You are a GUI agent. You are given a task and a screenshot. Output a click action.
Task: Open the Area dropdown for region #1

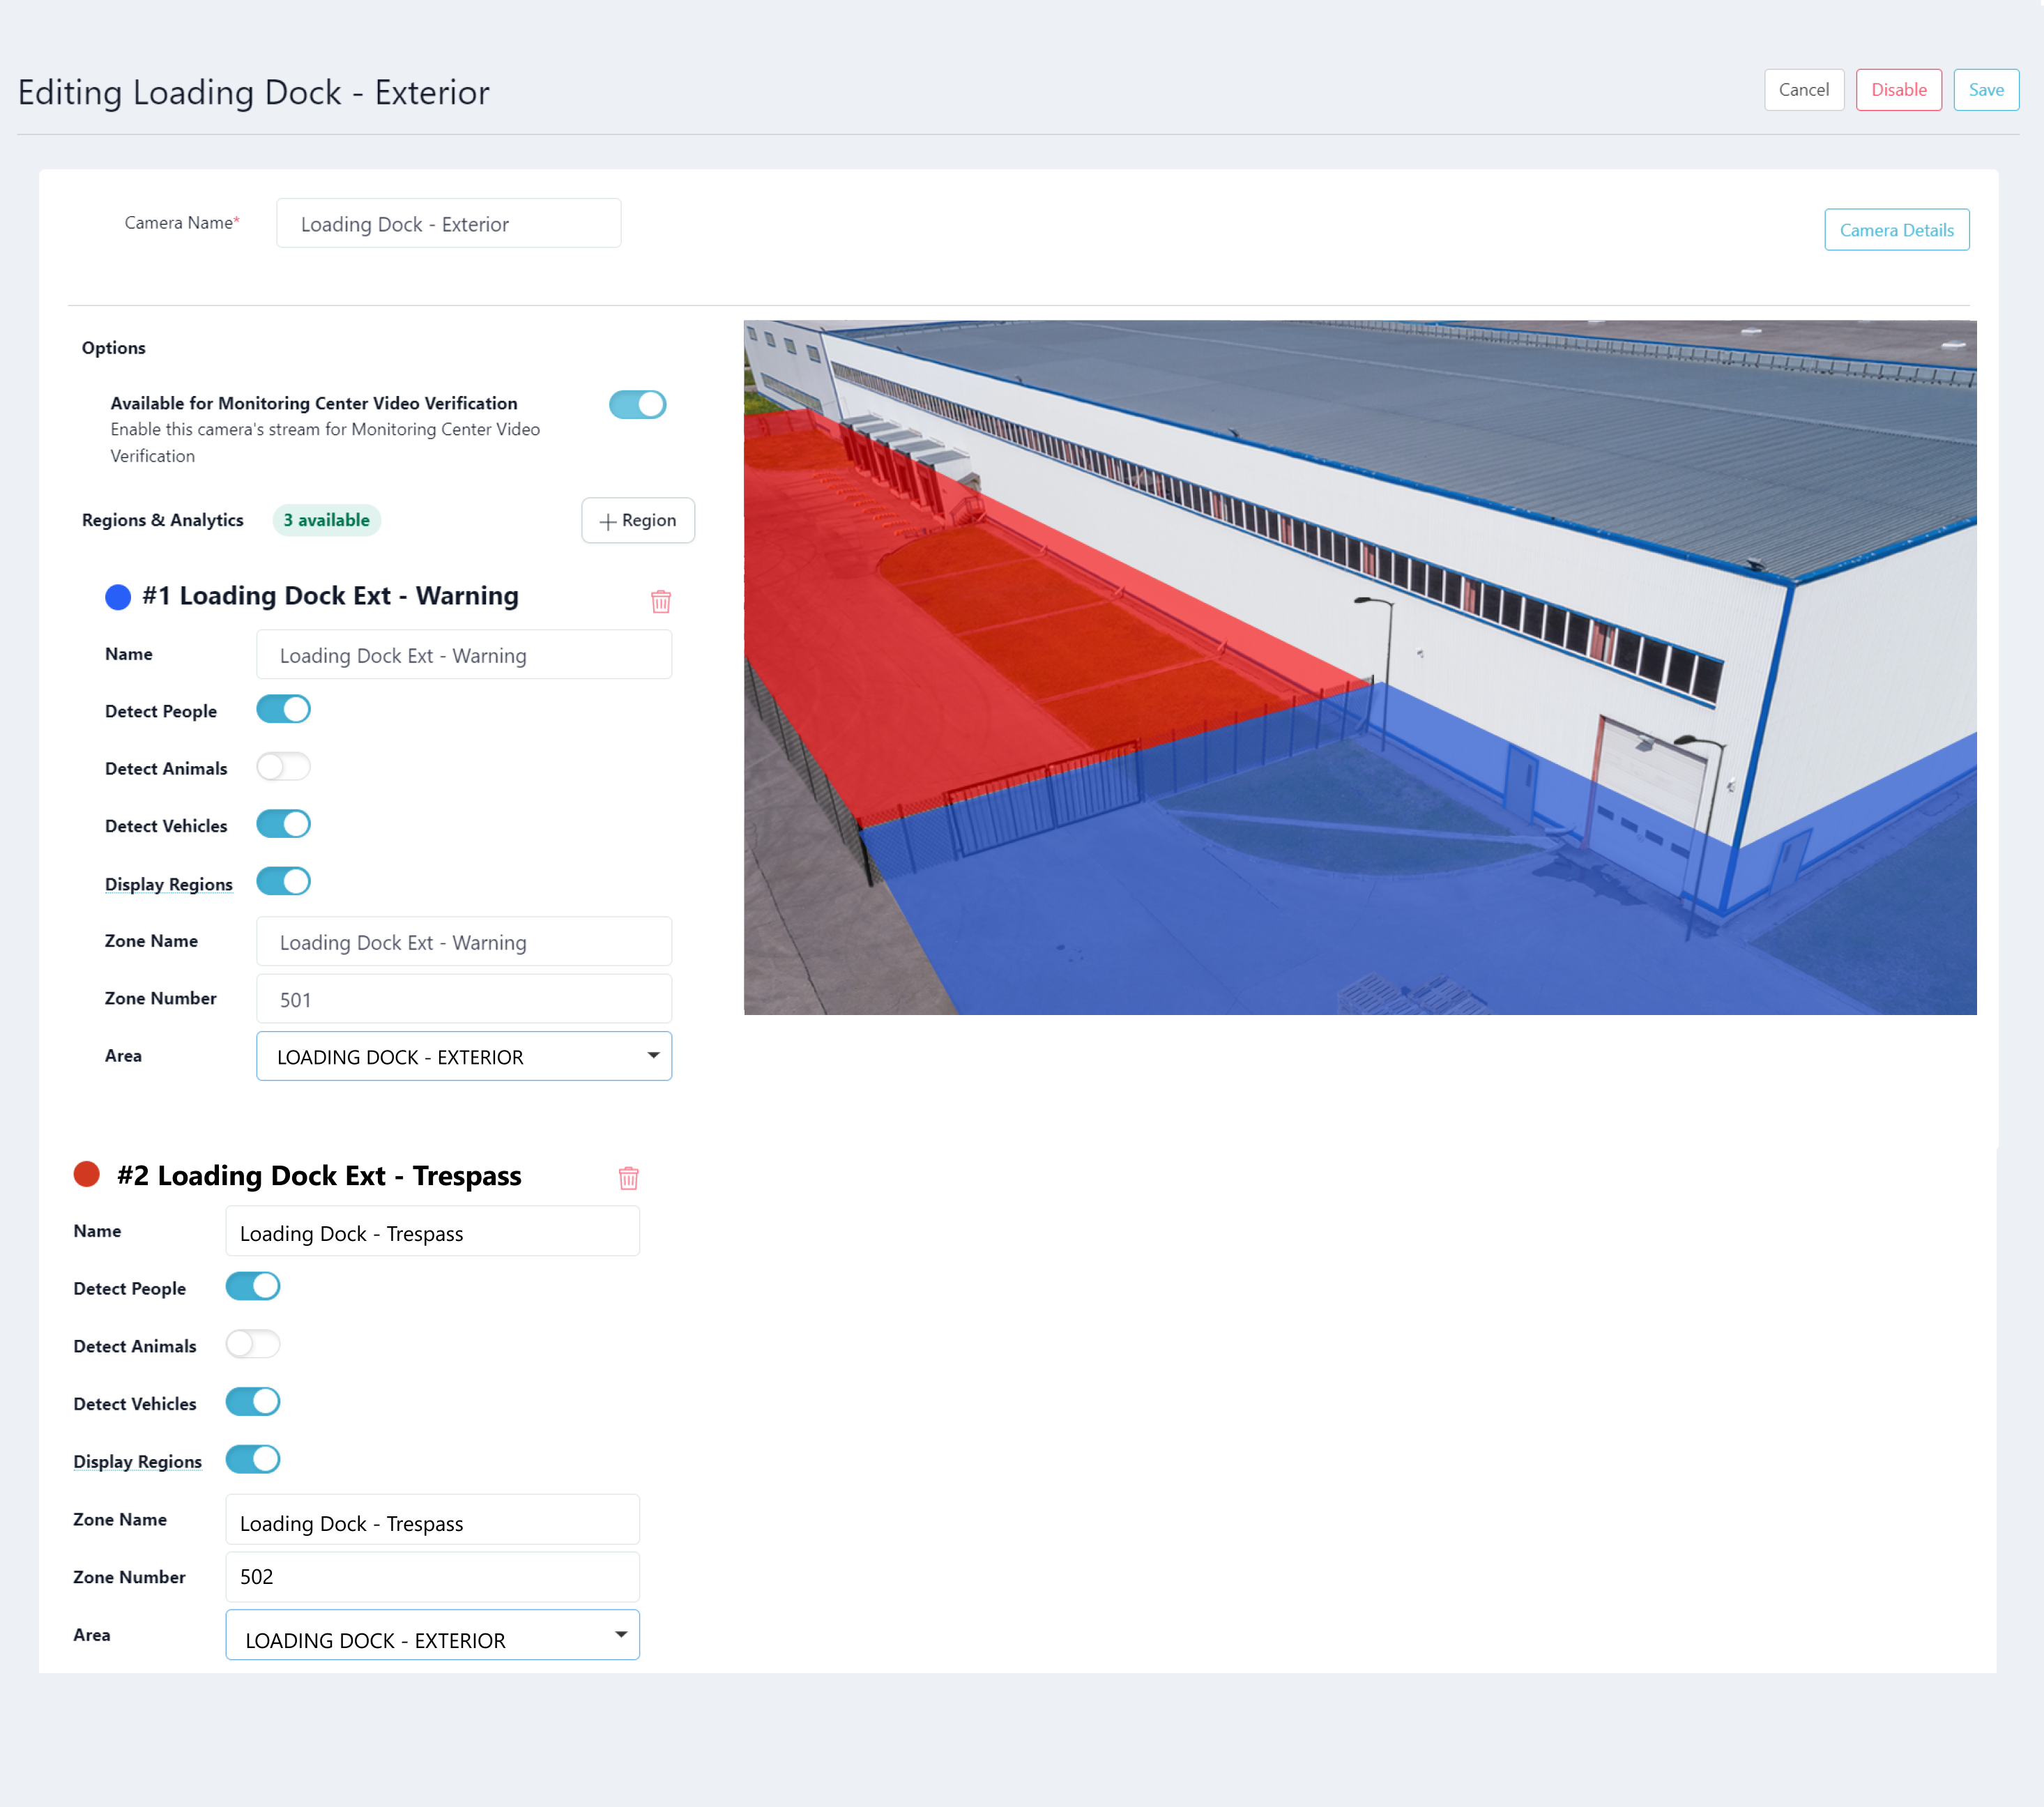[x=464, y=1056]
